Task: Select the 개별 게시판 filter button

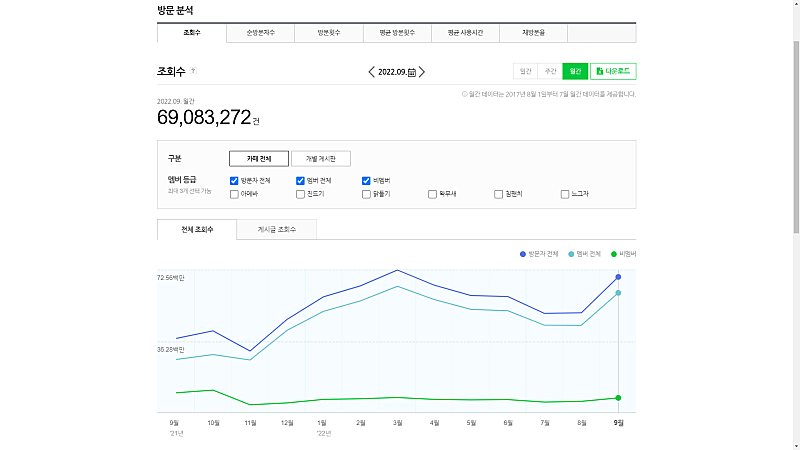Action: click(320, 158)
